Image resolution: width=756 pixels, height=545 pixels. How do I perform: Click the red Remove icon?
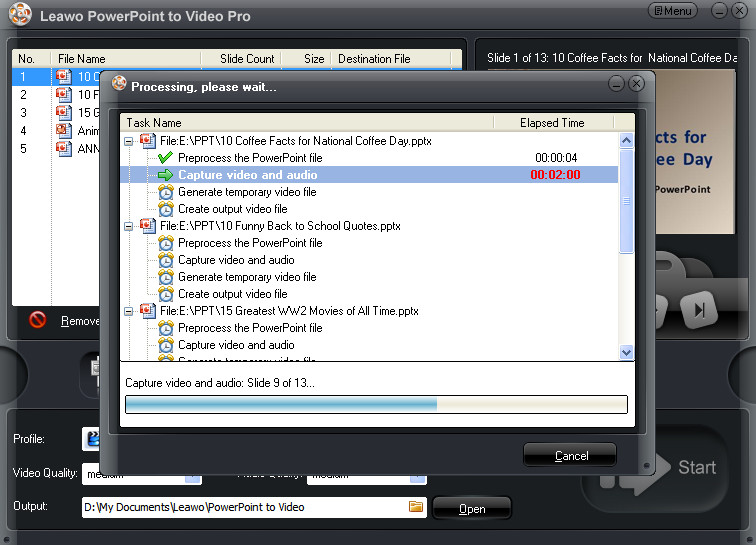pyautogui.click(x=37, y=320)
